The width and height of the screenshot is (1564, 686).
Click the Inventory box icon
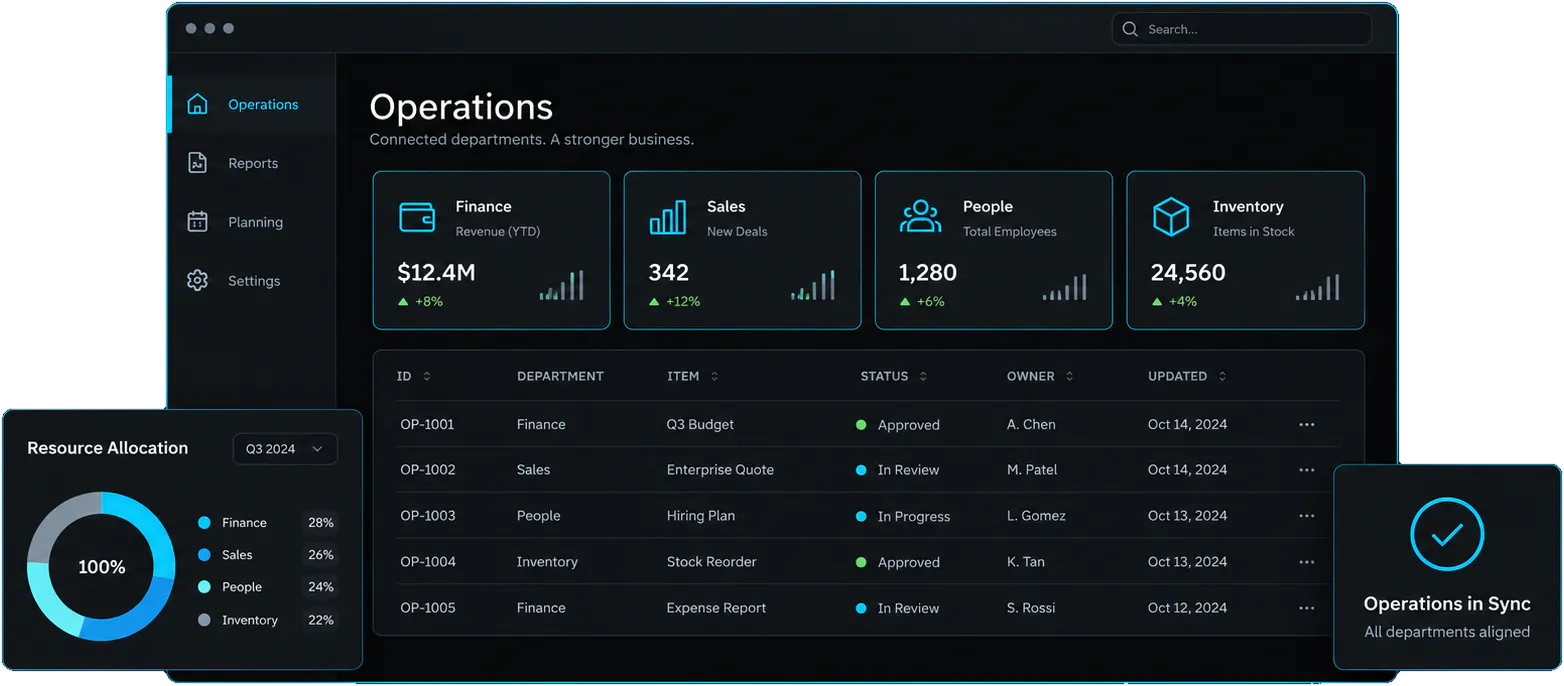point(1171,217)
